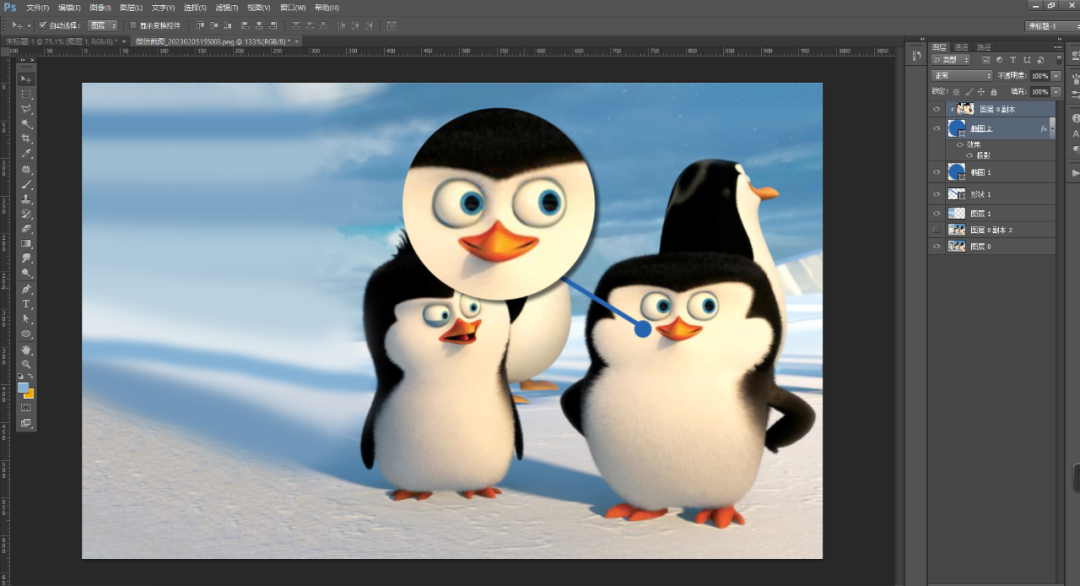Open the 文件(F) menu
Screen dimensions: 1080x586
(x=37, y=8)
